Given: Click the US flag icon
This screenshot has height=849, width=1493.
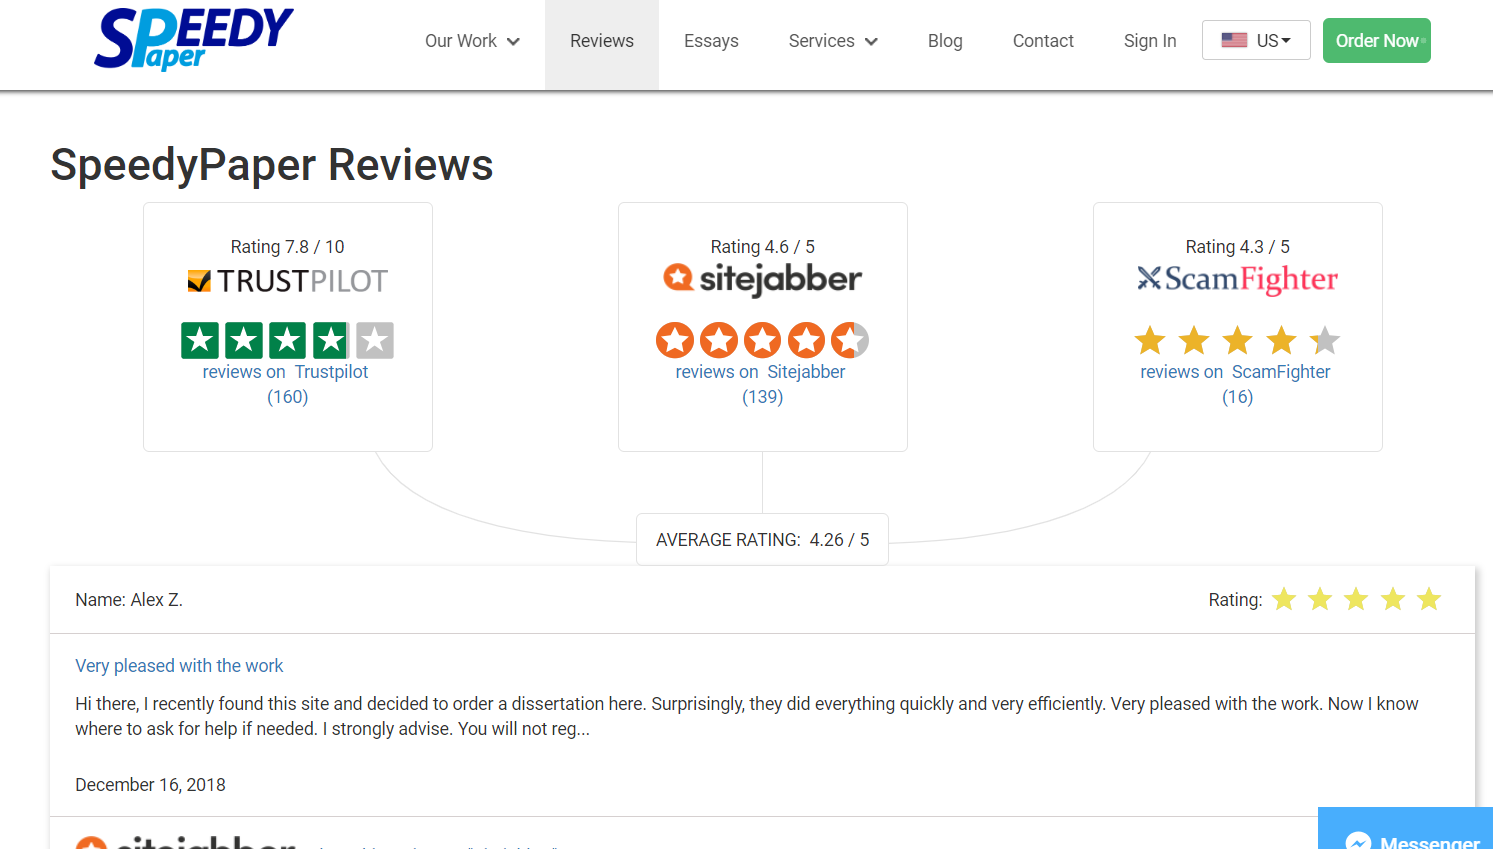Looking at the screenshot, I should [1234, 40].
